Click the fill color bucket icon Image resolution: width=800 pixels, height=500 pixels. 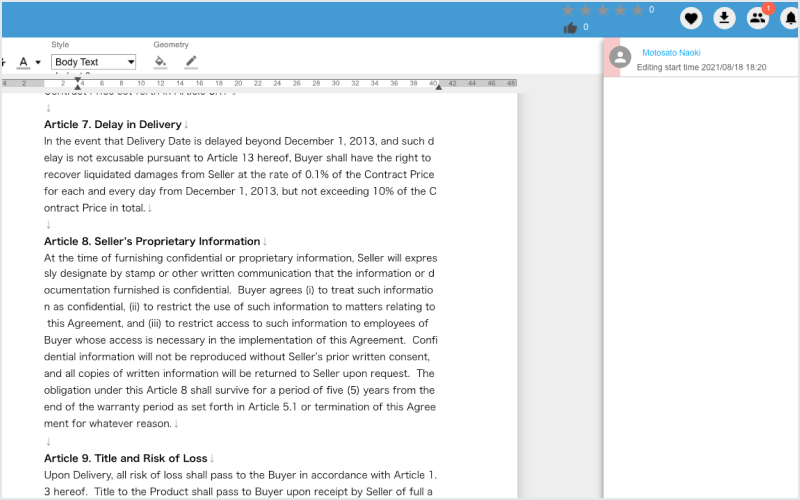(x=160, y=62)
